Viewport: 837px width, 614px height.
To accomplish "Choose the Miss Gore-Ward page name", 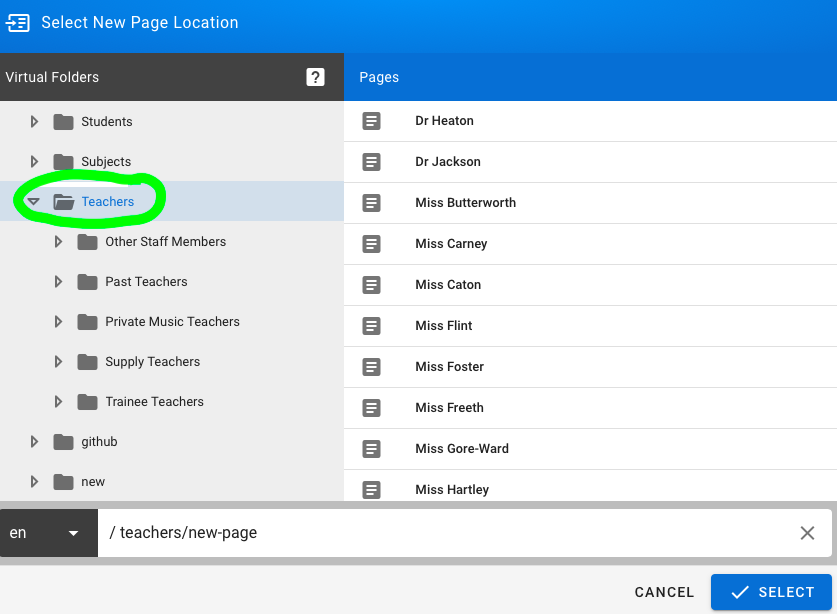I will point(462,449).
